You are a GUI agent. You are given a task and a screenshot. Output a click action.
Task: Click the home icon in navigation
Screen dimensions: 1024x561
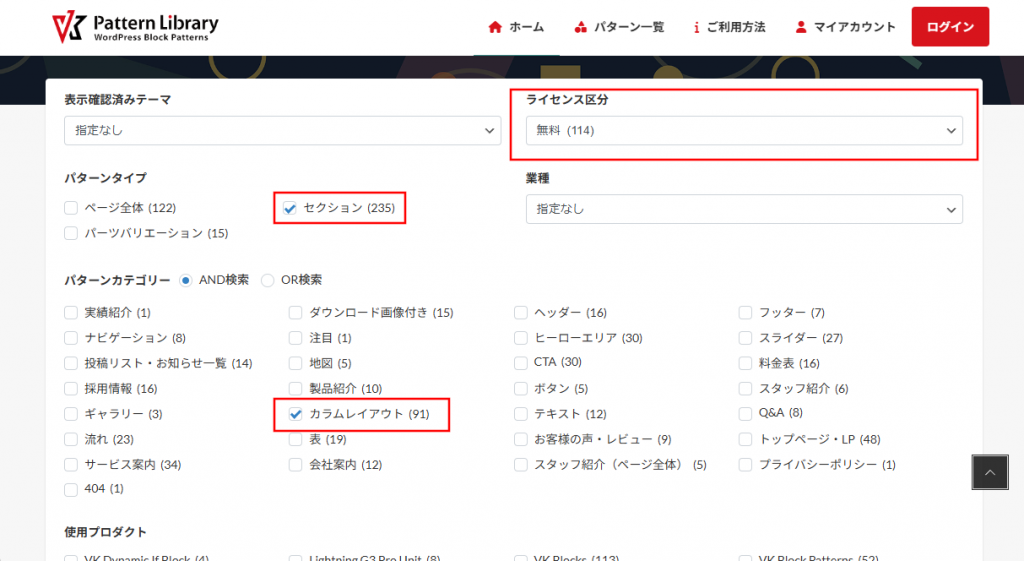(494, 27)
